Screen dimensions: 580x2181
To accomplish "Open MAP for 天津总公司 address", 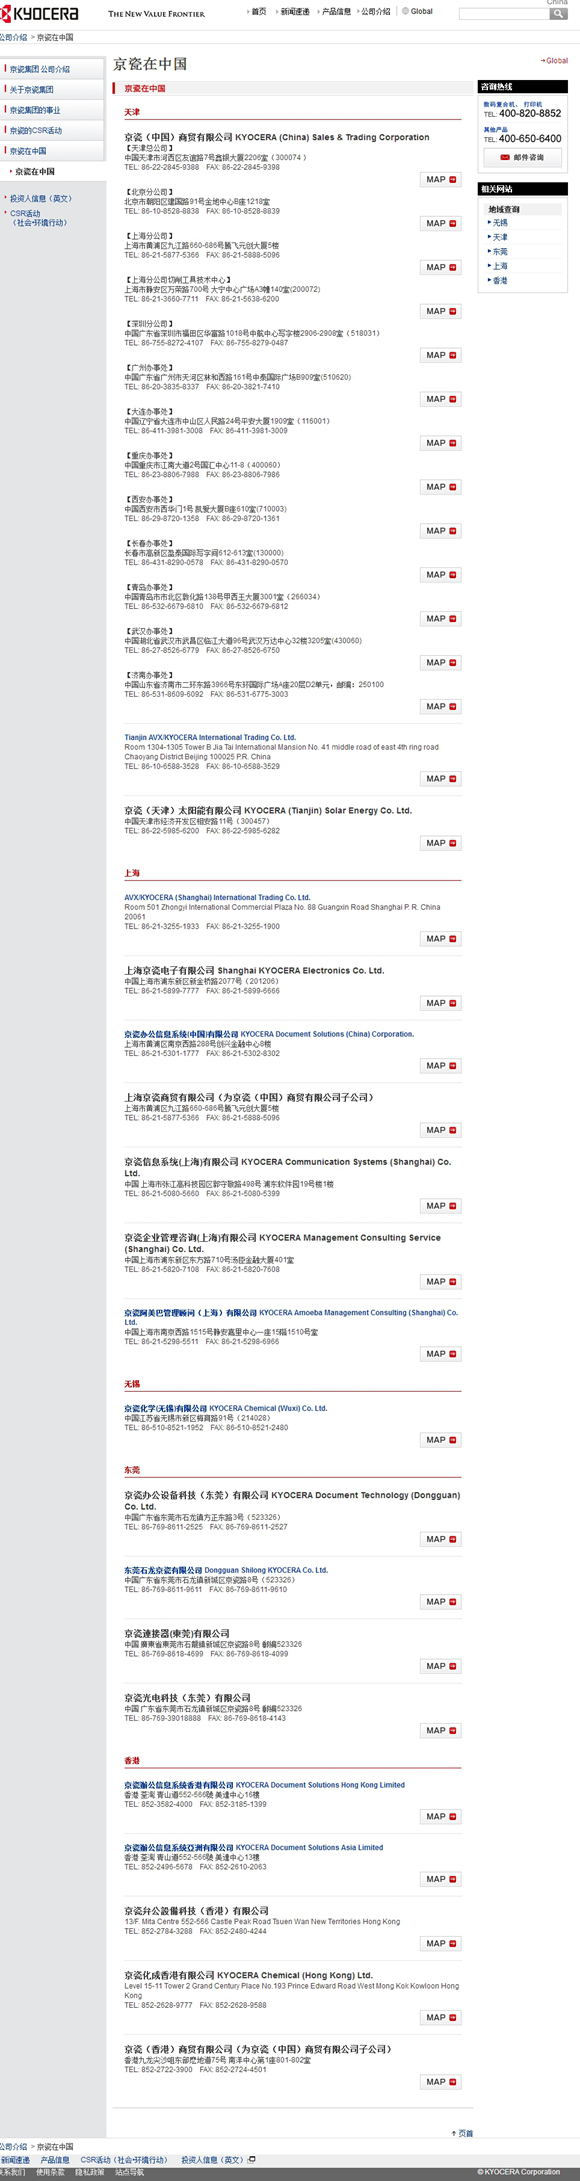I will click(440, 180).
